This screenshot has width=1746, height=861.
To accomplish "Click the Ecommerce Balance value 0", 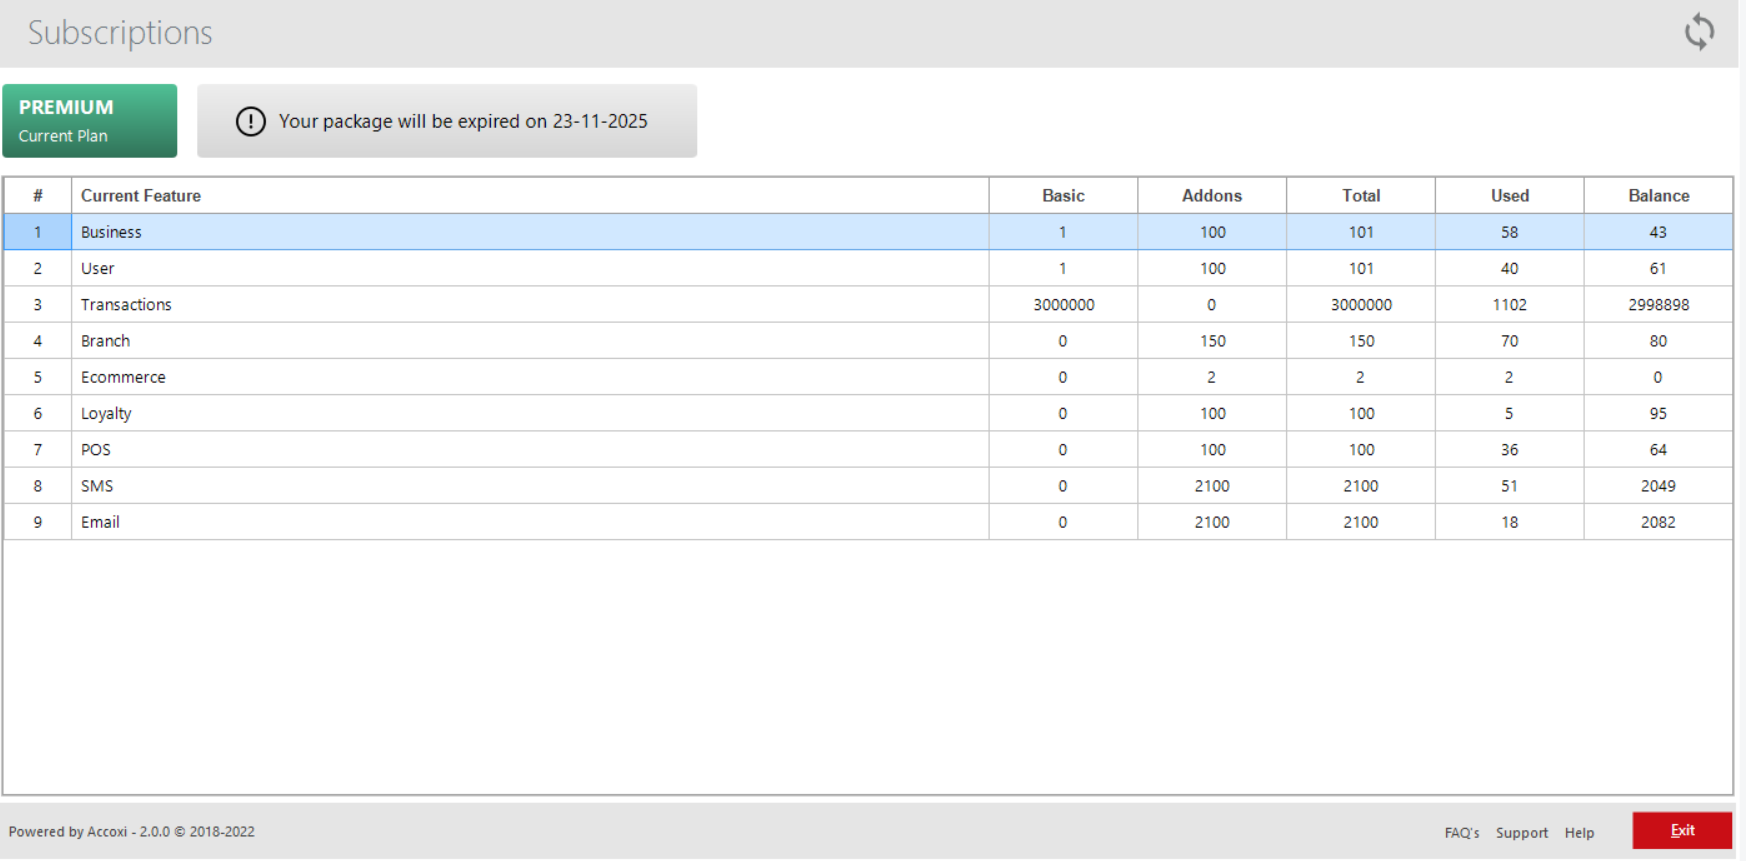I will 1658,377.
